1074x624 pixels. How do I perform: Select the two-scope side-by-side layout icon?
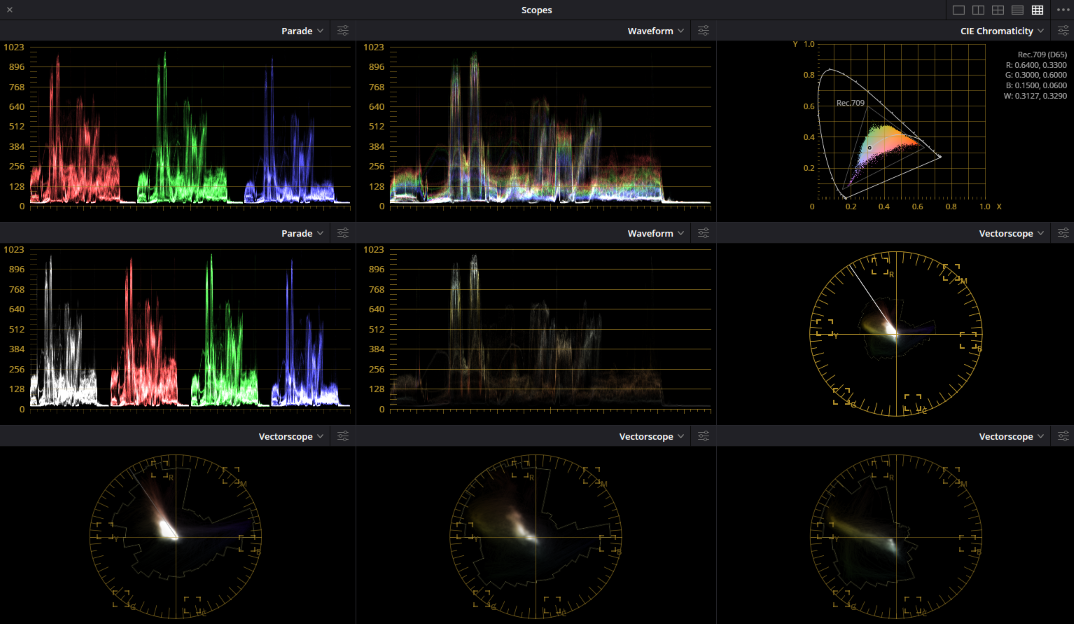978,10
